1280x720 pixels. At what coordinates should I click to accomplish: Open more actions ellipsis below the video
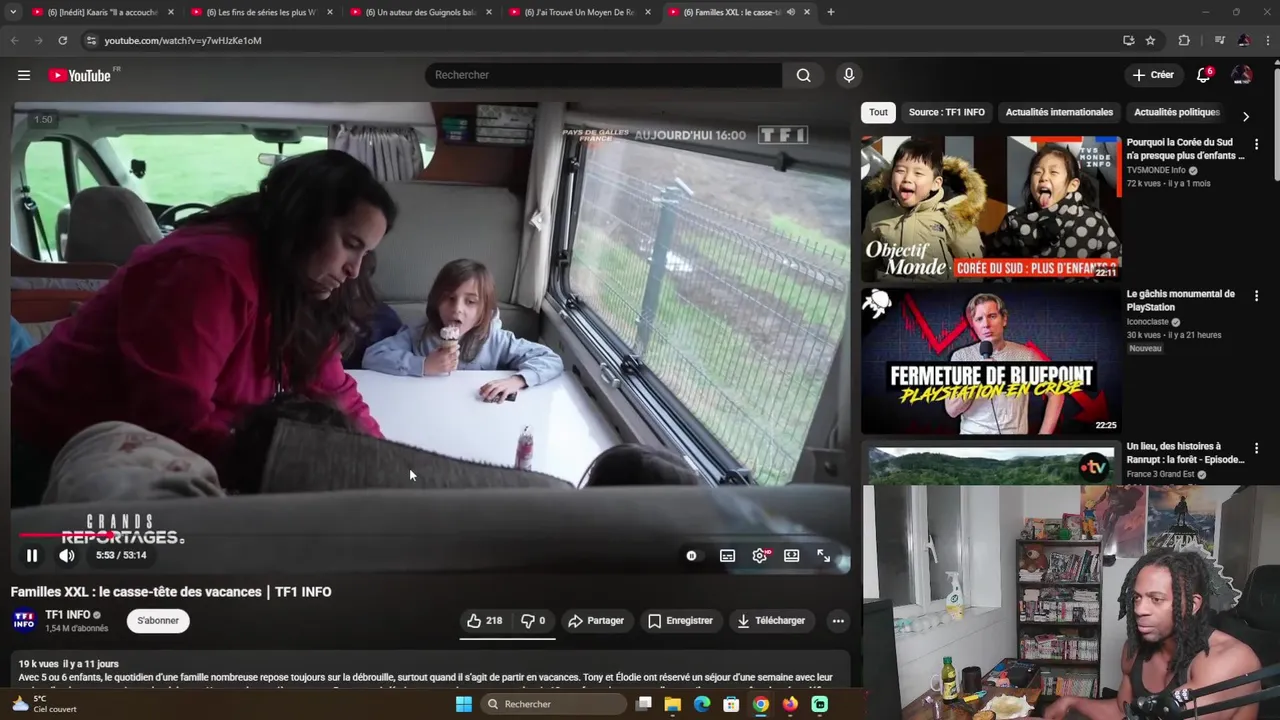click(838, 621)
